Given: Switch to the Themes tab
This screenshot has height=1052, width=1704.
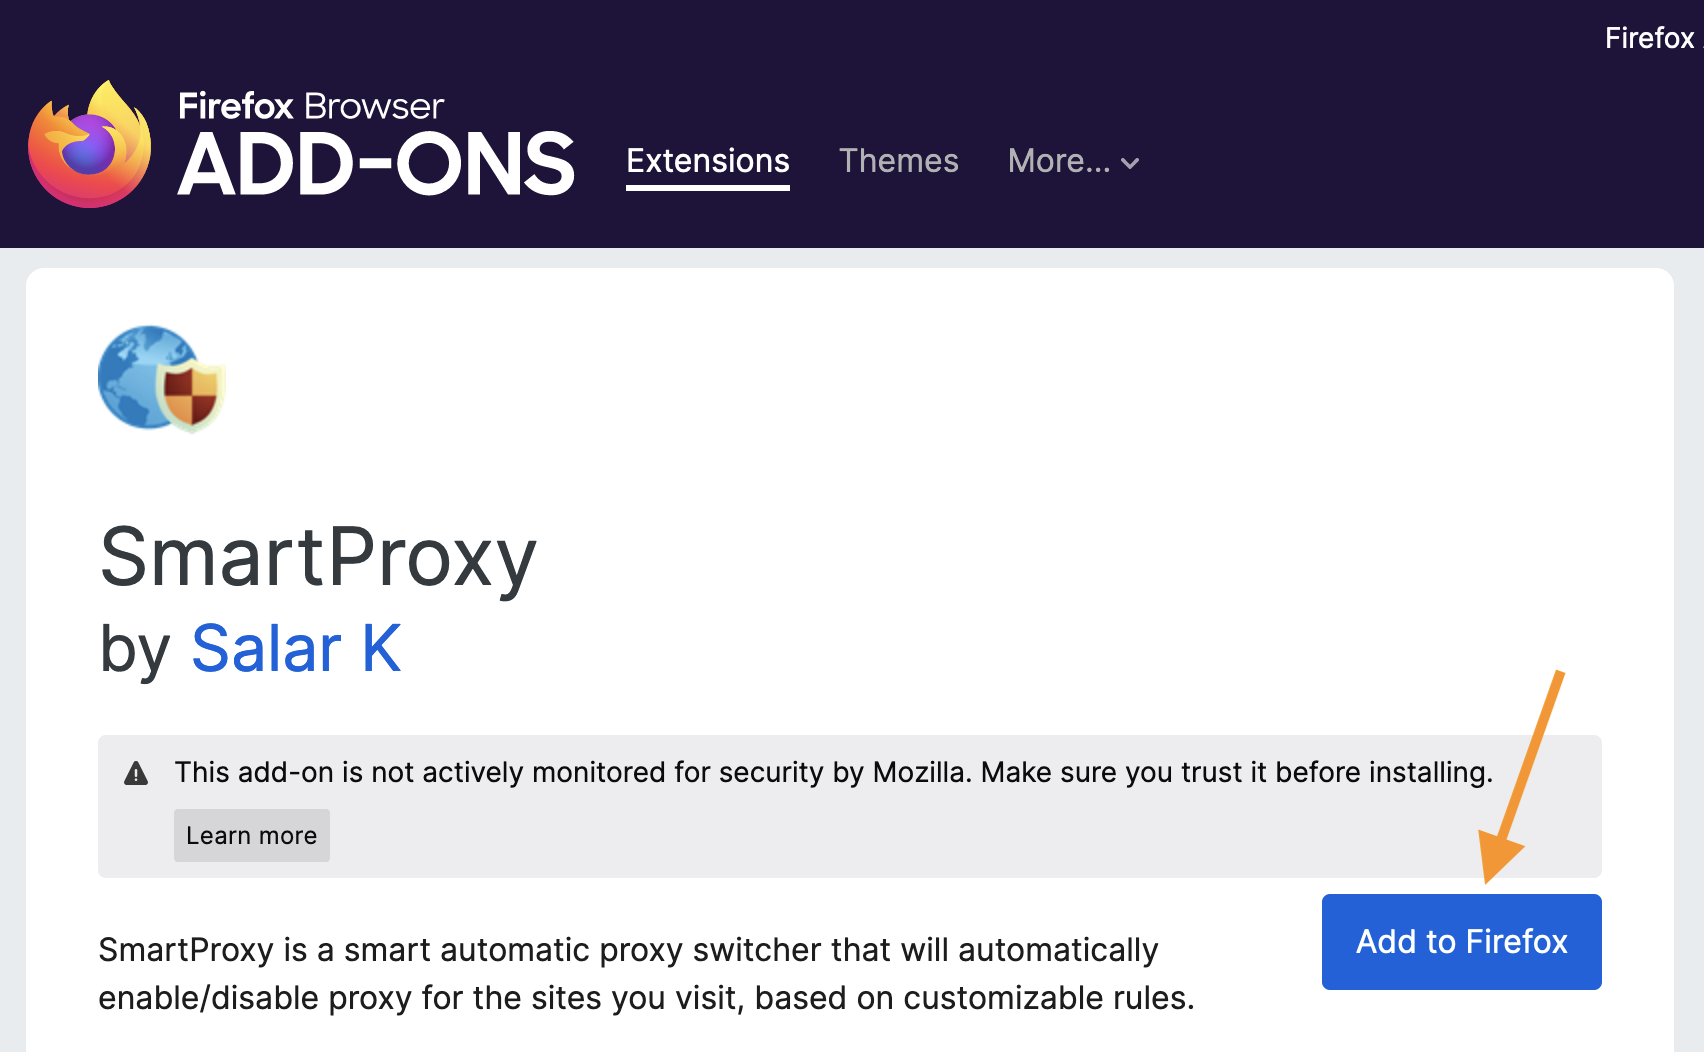Looking at the screenshot, I should click(898, 161).
